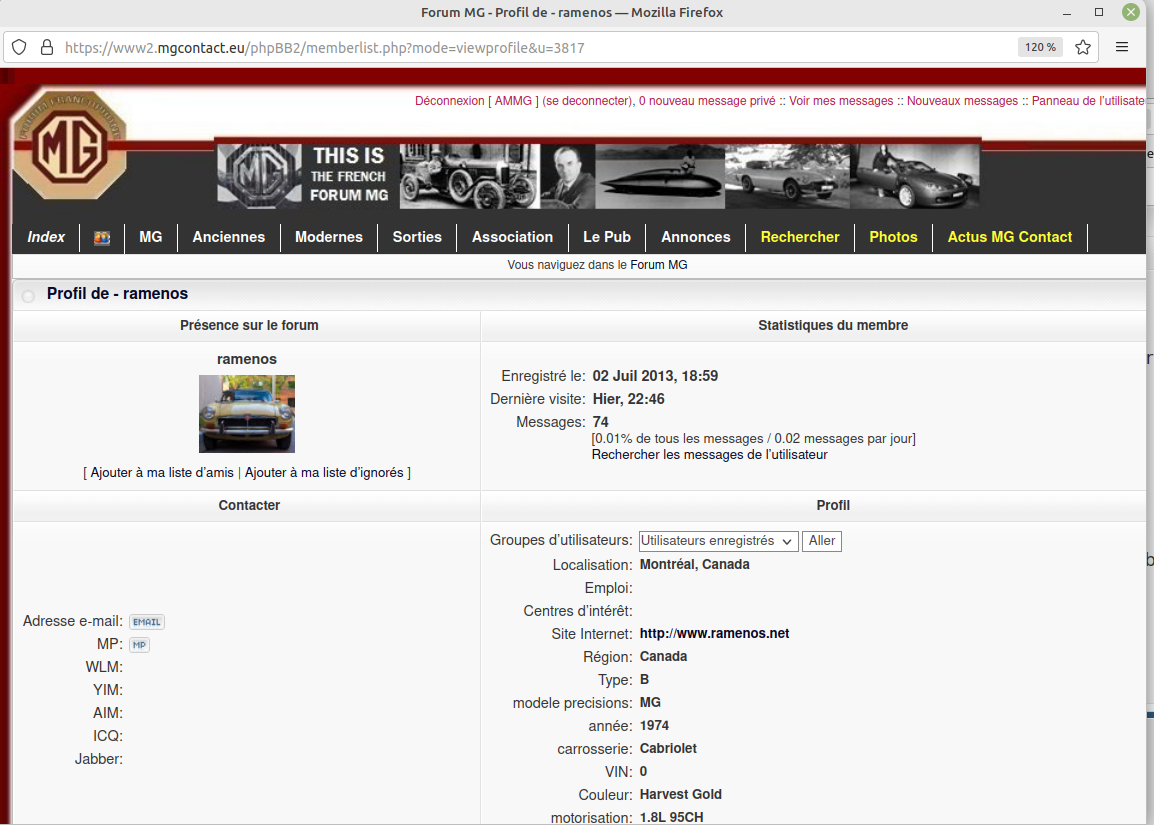Open the Photos menu item
The height and width of the screenshot is (825, 1154).
click(893, 237)
